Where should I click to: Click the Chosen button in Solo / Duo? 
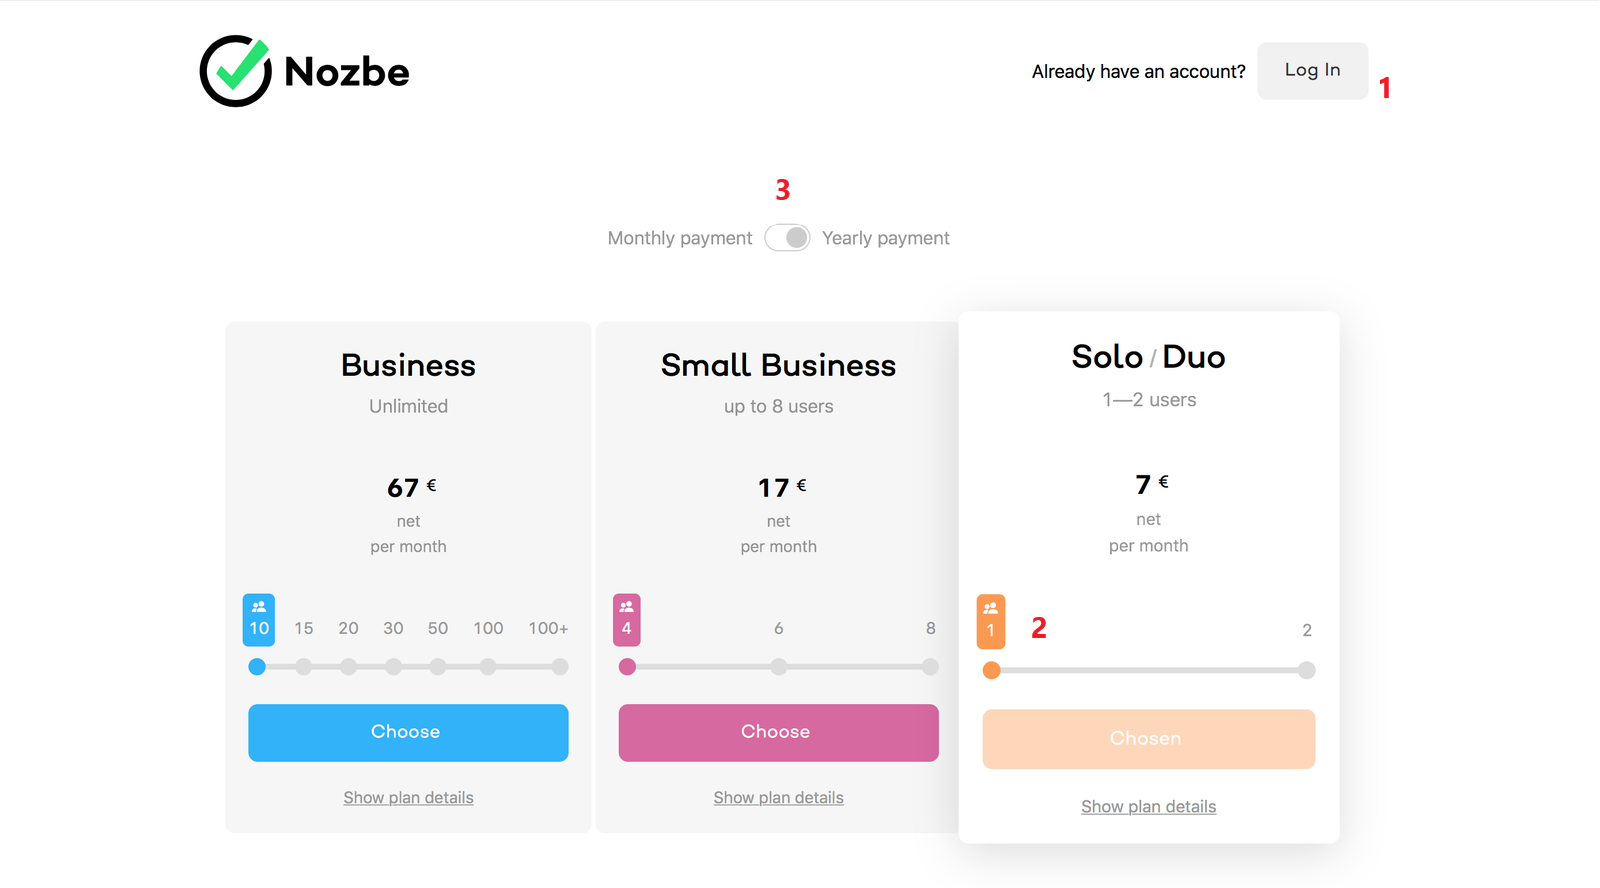click(1148, 739)
